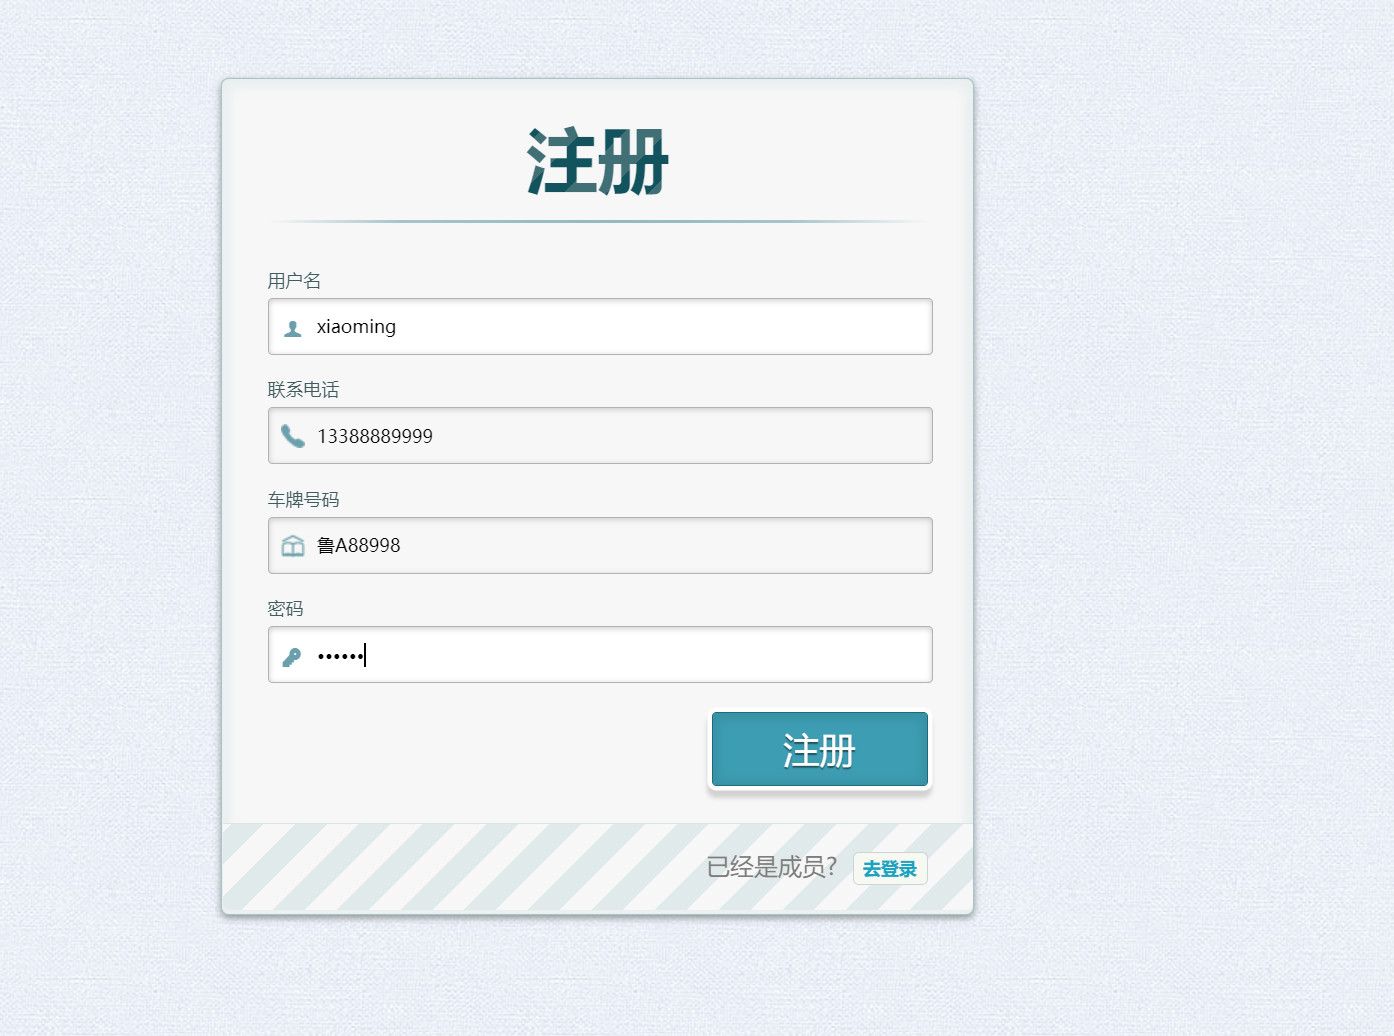Submit the form with the 注册 button
This screenshot has height=1036, width=1394.
tap(820, 750)
